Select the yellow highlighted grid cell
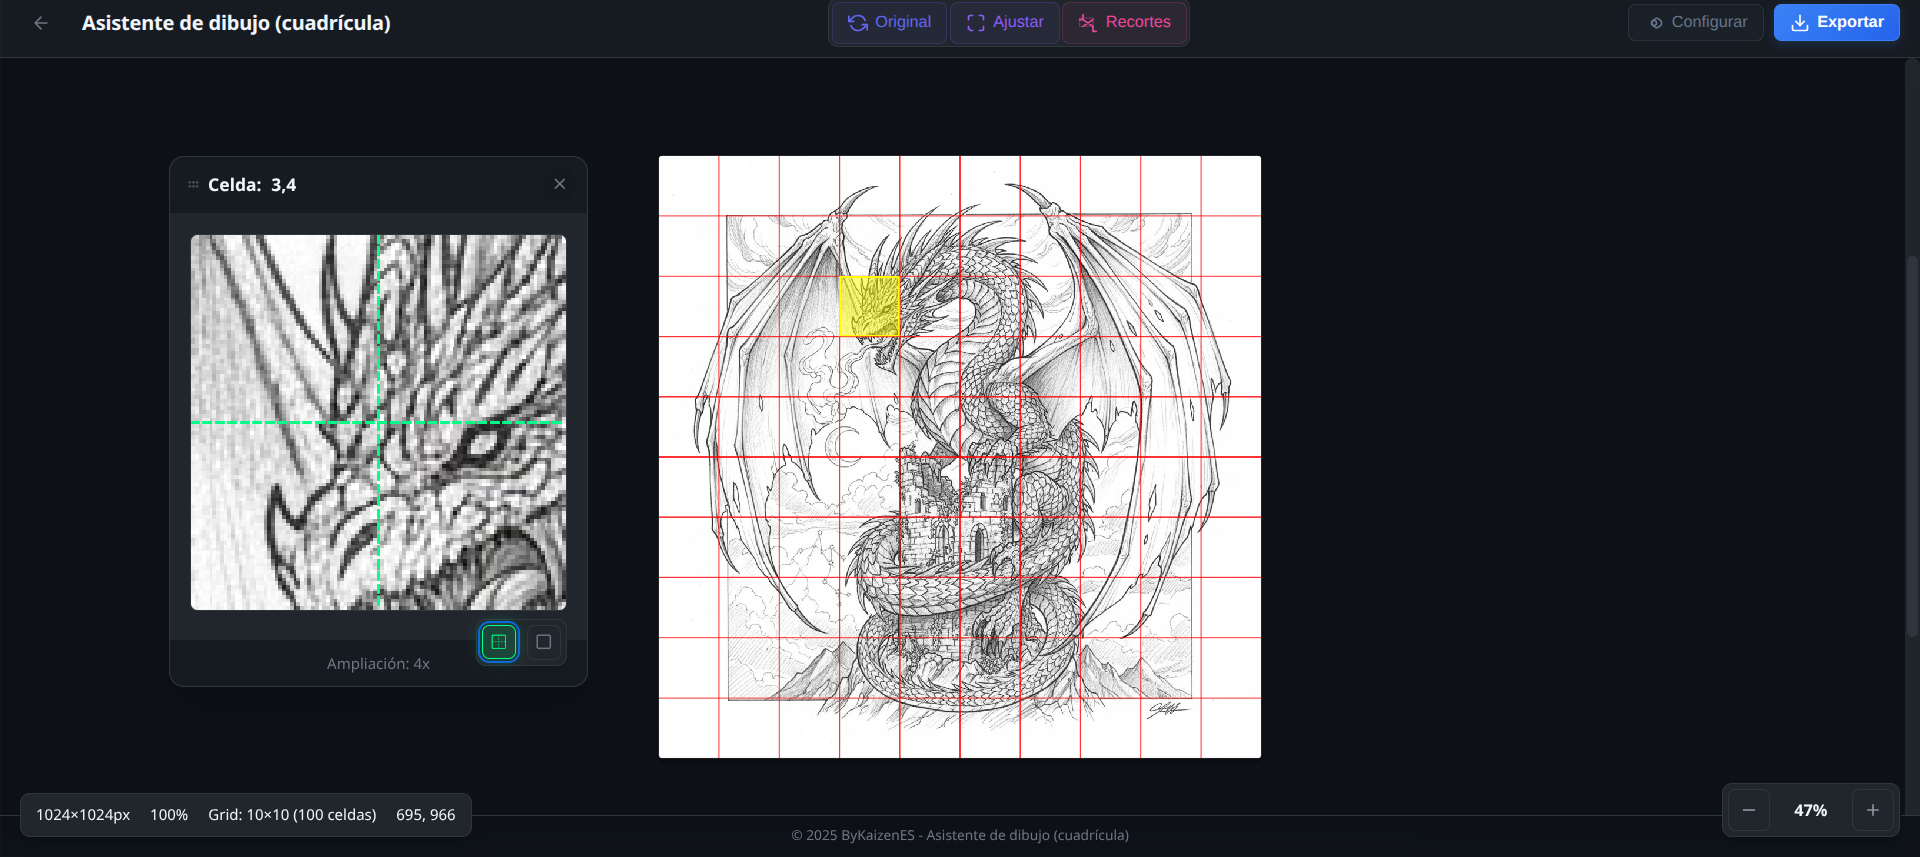The height and width of the screenshot is (857, 1920). (x=869, y=306)
